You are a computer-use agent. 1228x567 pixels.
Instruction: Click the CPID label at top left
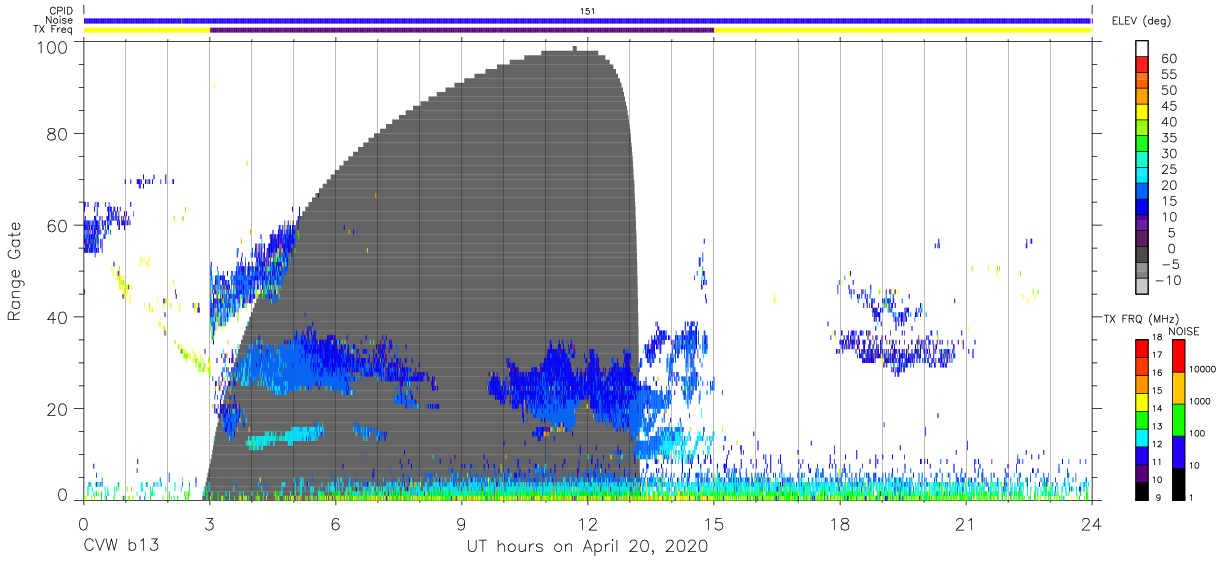click(60, 11)
